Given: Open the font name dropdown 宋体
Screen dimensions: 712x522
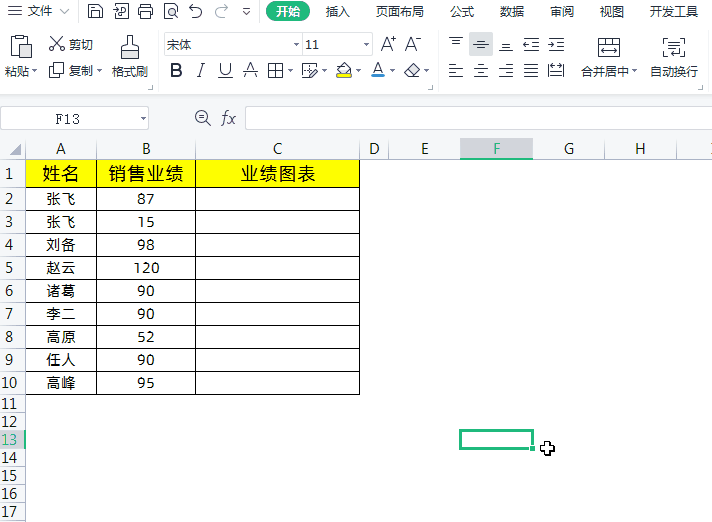Looking at the screenshot, I should coord(296,44).
